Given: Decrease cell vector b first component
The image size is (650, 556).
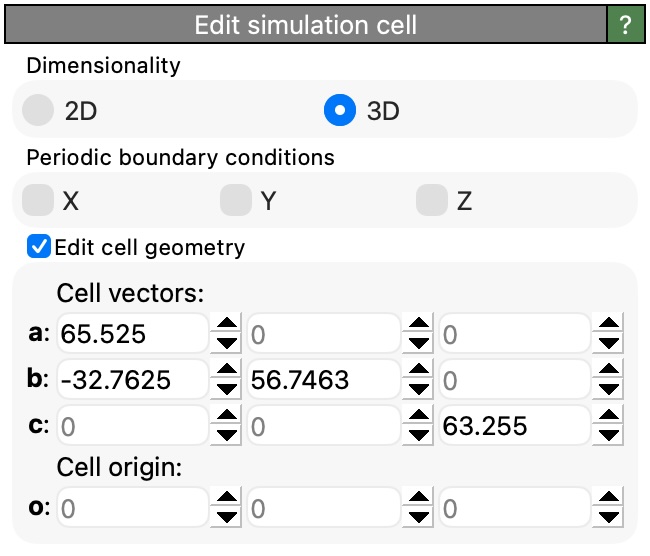Looking at the screenshot, I should pos(227,390).
